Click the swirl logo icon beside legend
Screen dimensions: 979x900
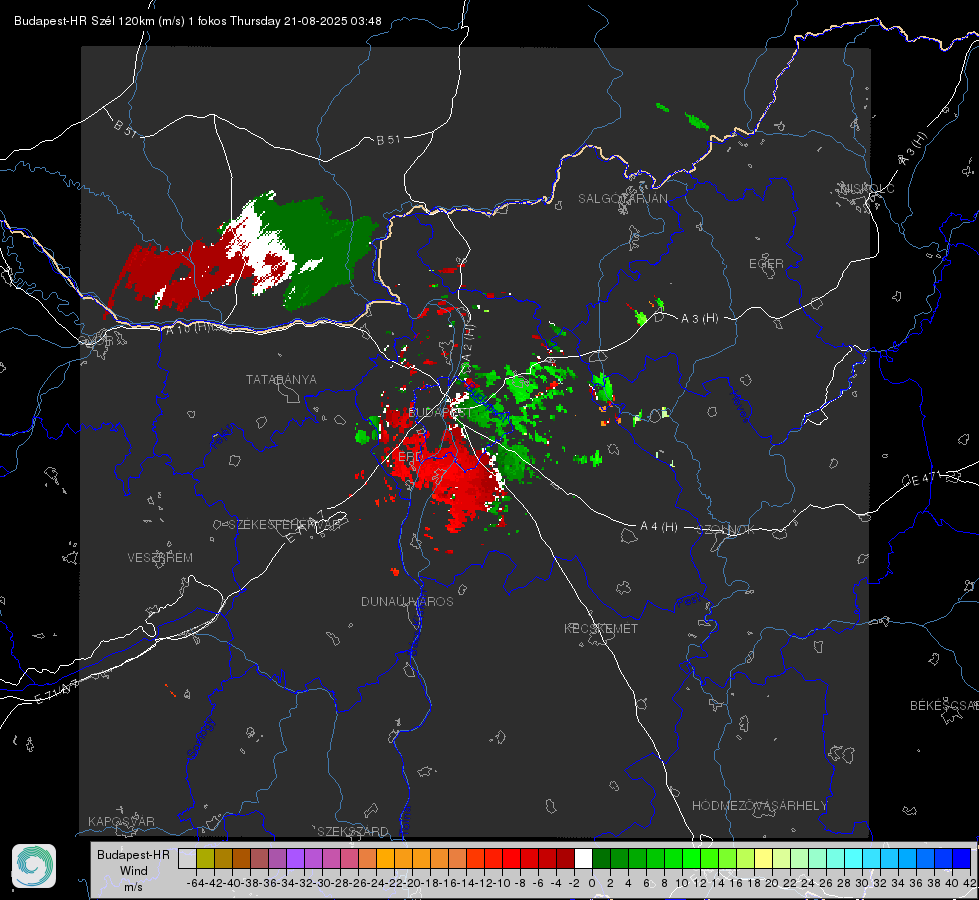point(34,866)
